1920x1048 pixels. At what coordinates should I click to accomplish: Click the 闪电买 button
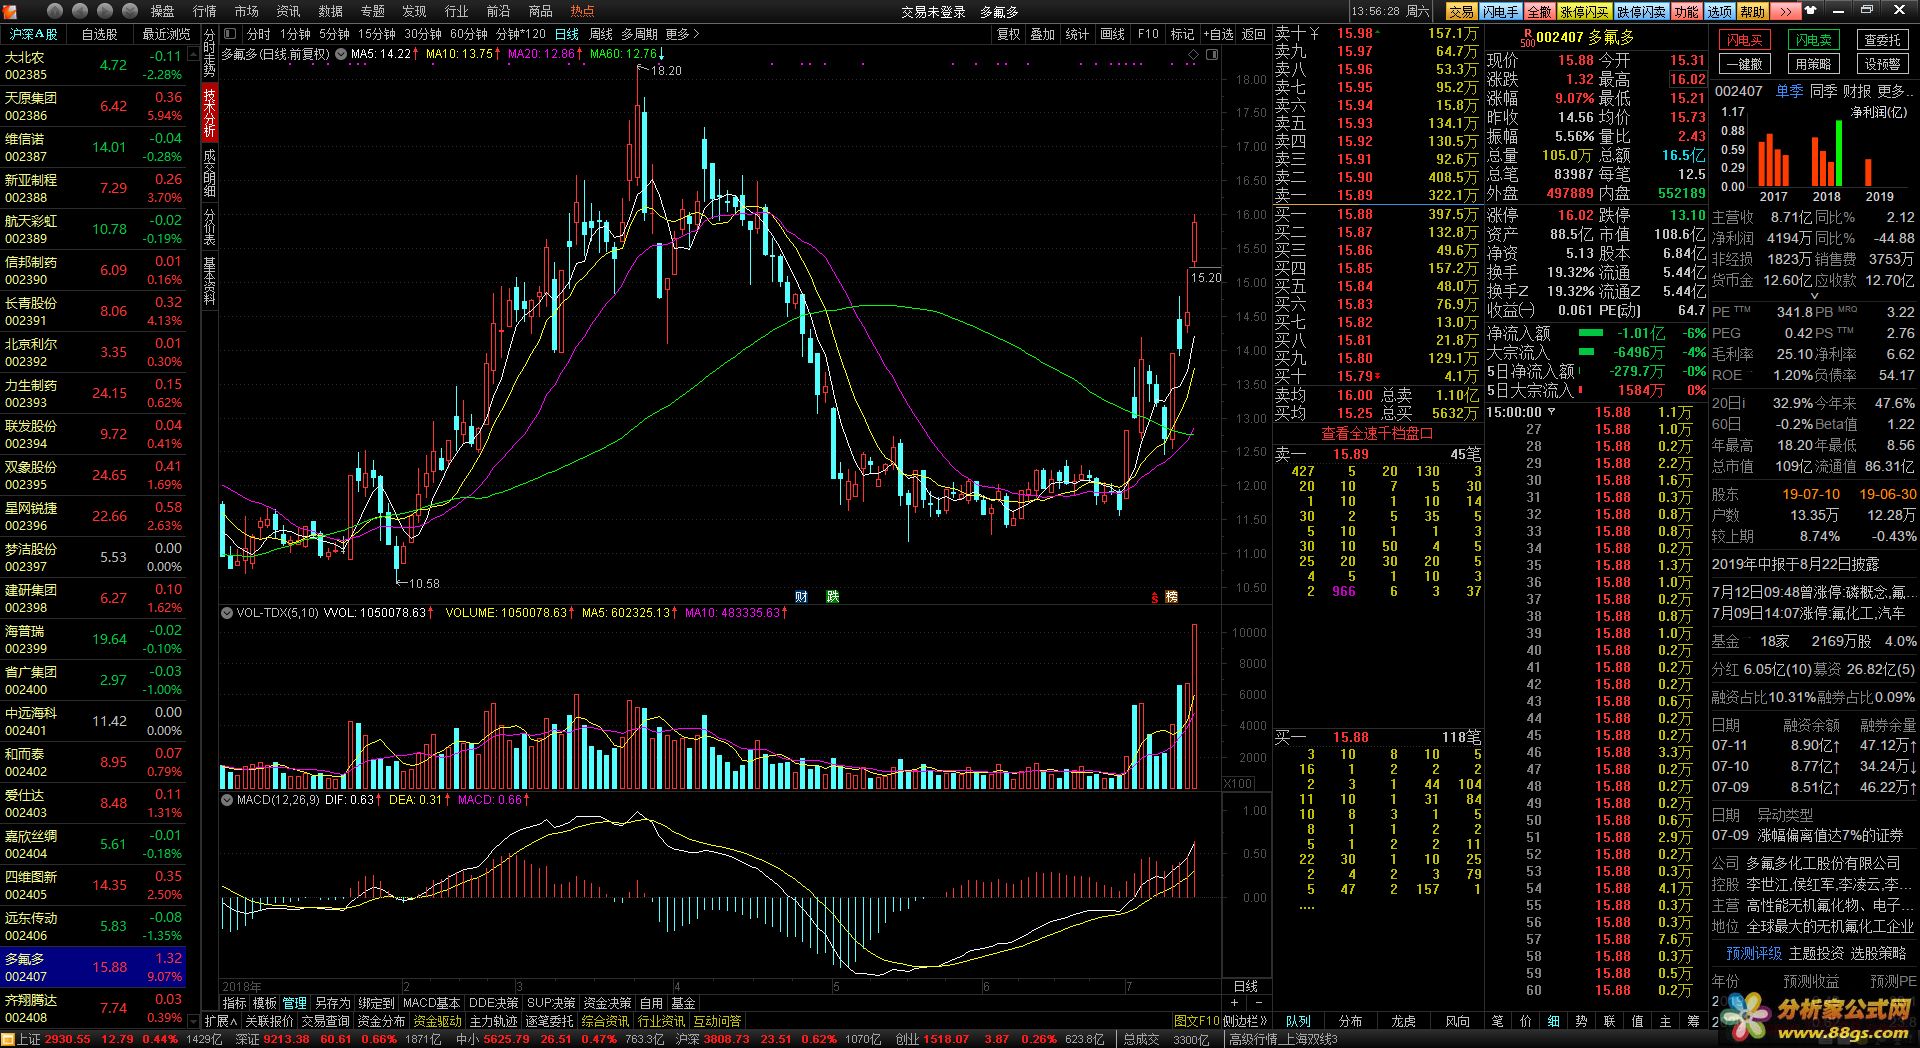[1744, 40]
